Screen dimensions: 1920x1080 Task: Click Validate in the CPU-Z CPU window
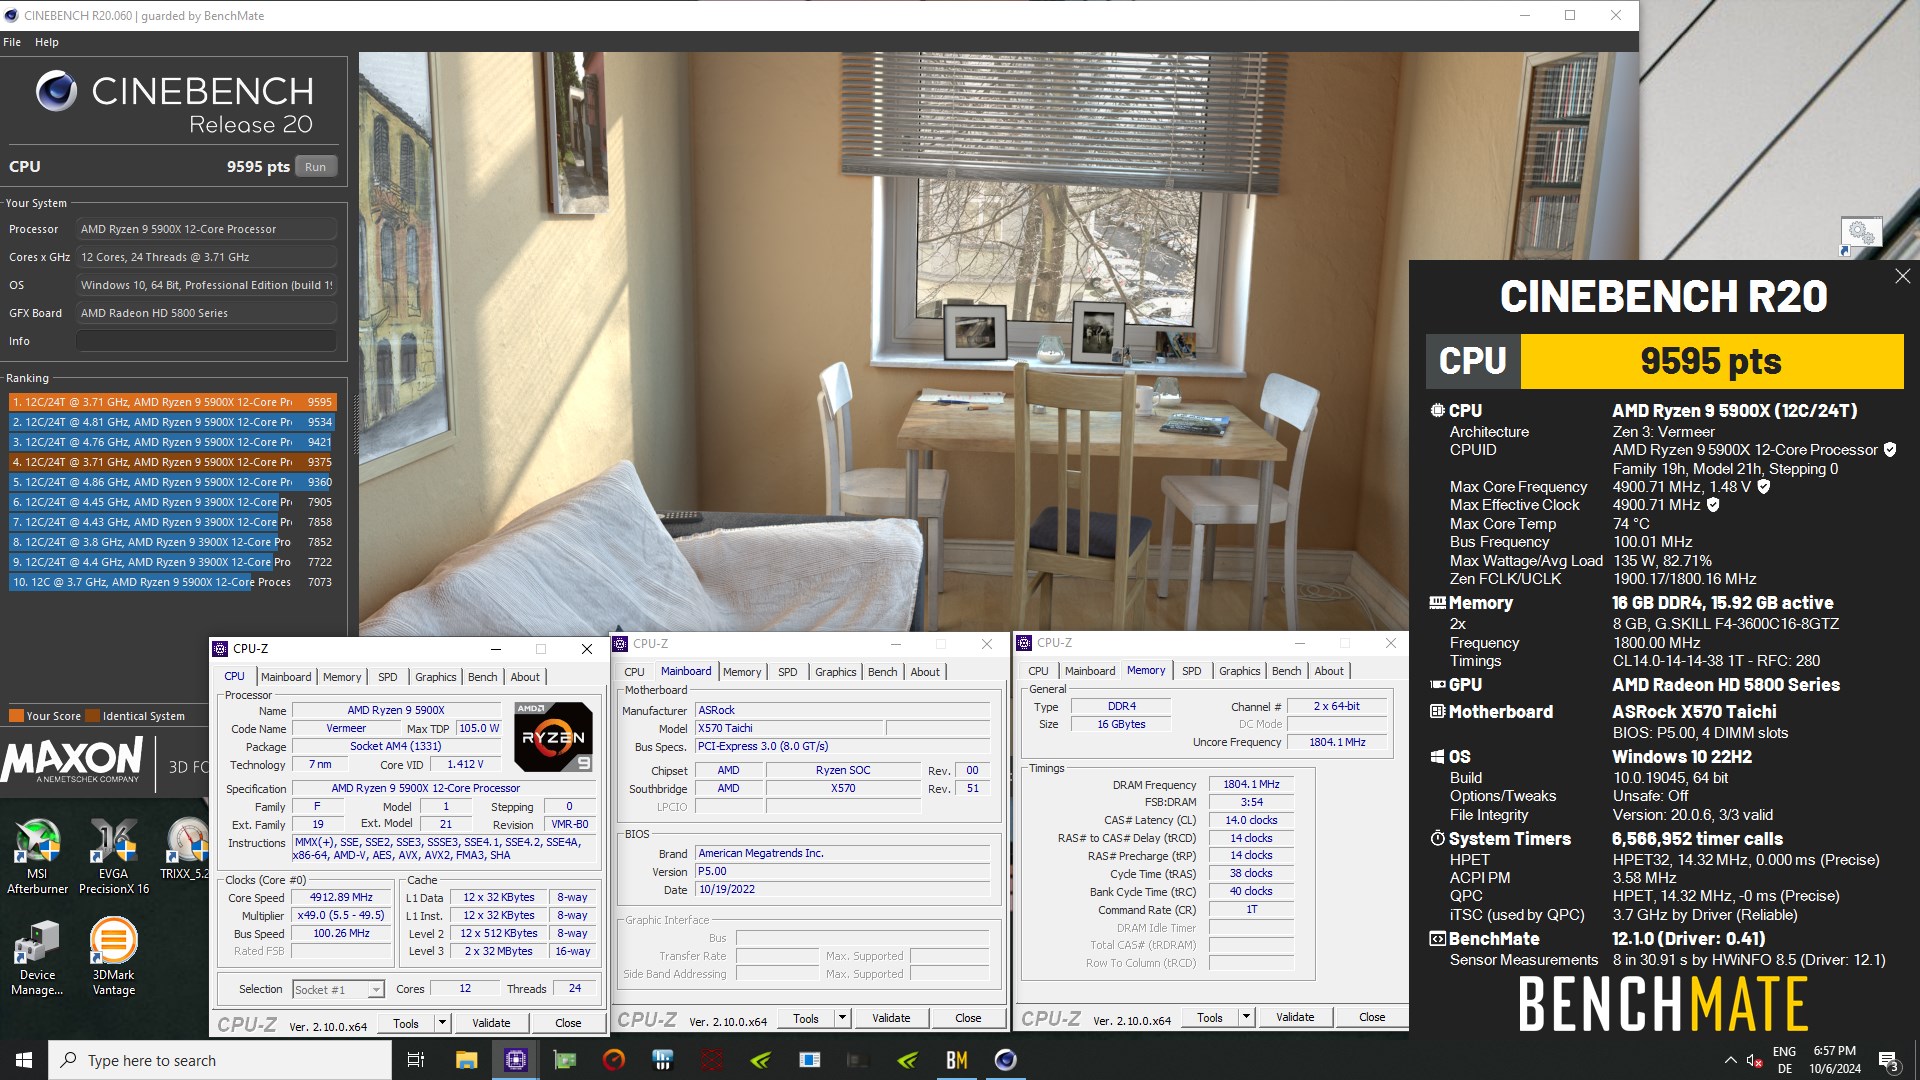coord(491,1023)
